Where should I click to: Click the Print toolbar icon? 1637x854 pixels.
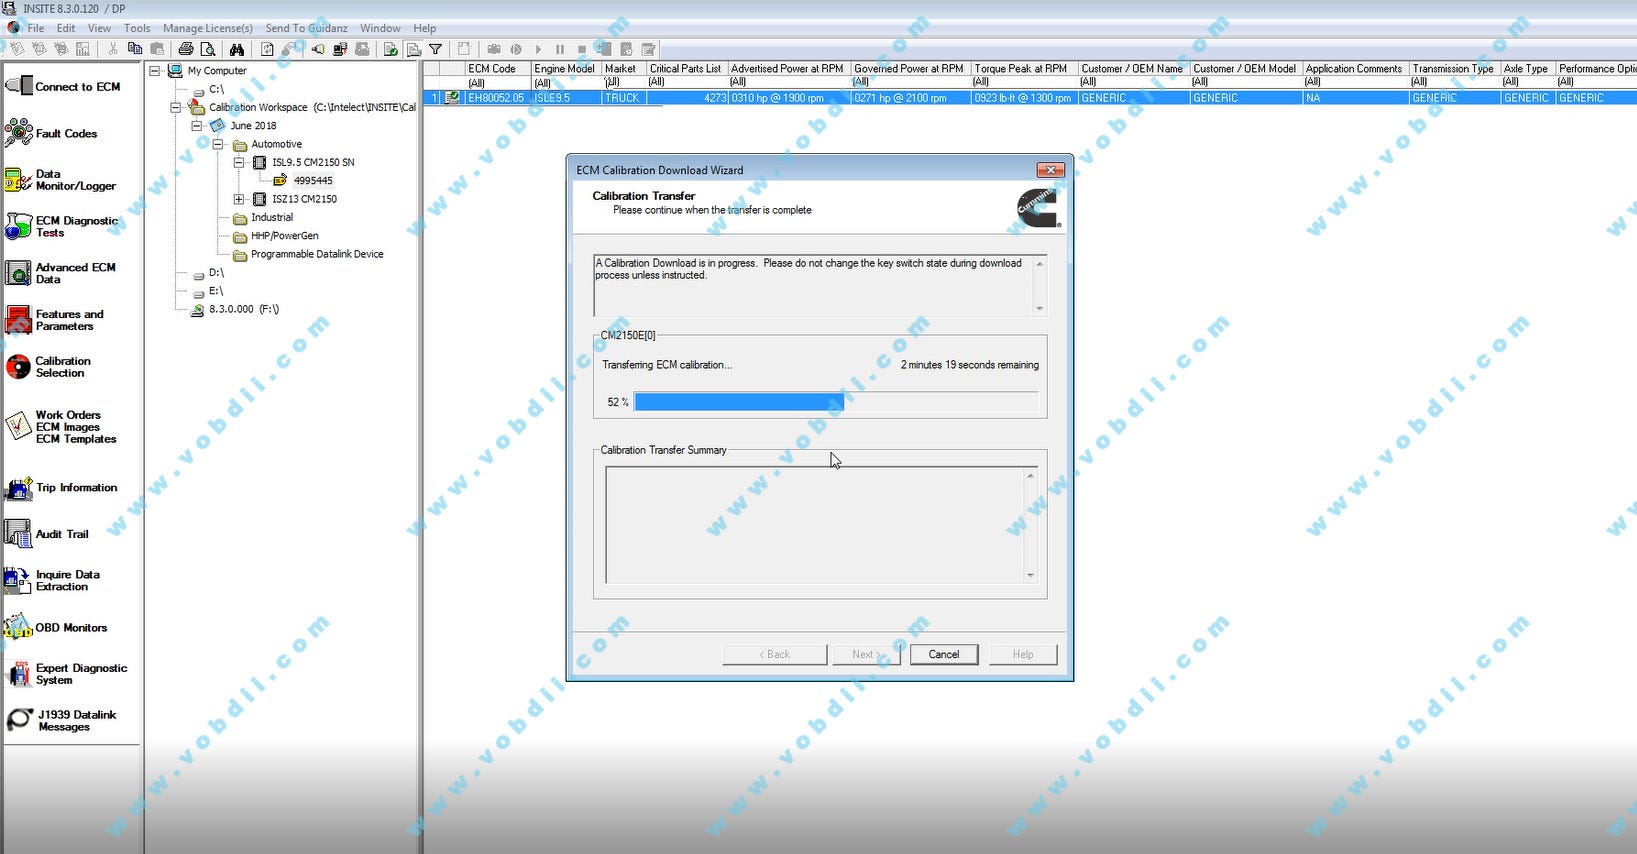click(x=186, y=49)
